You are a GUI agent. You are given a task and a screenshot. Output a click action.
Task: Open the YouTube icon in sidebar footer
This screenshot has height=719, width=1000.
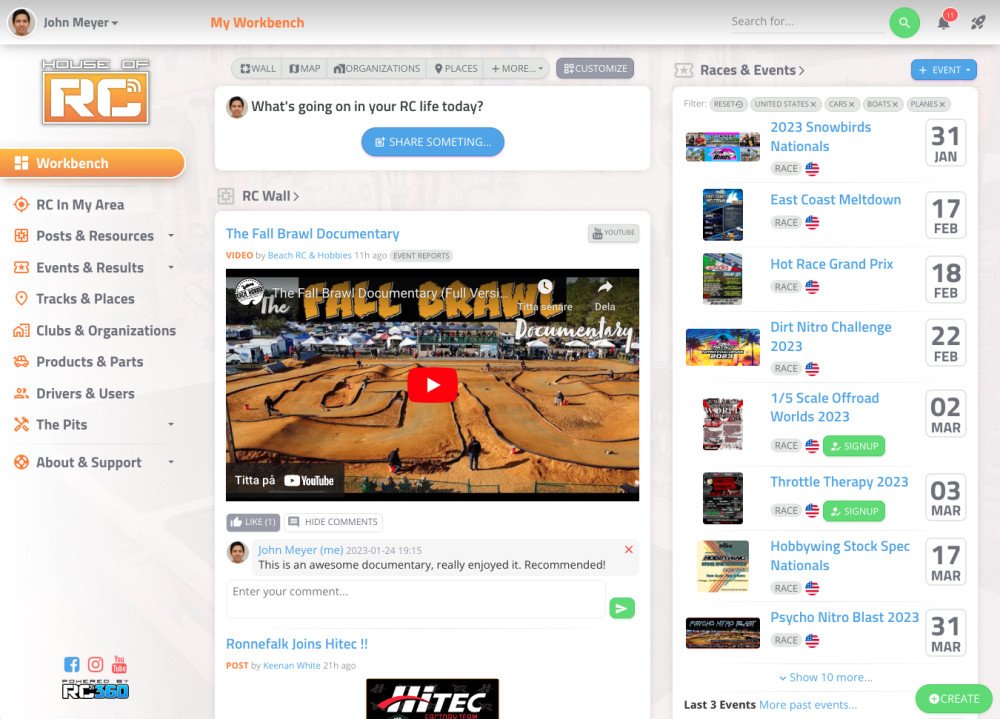click(119, 664)
